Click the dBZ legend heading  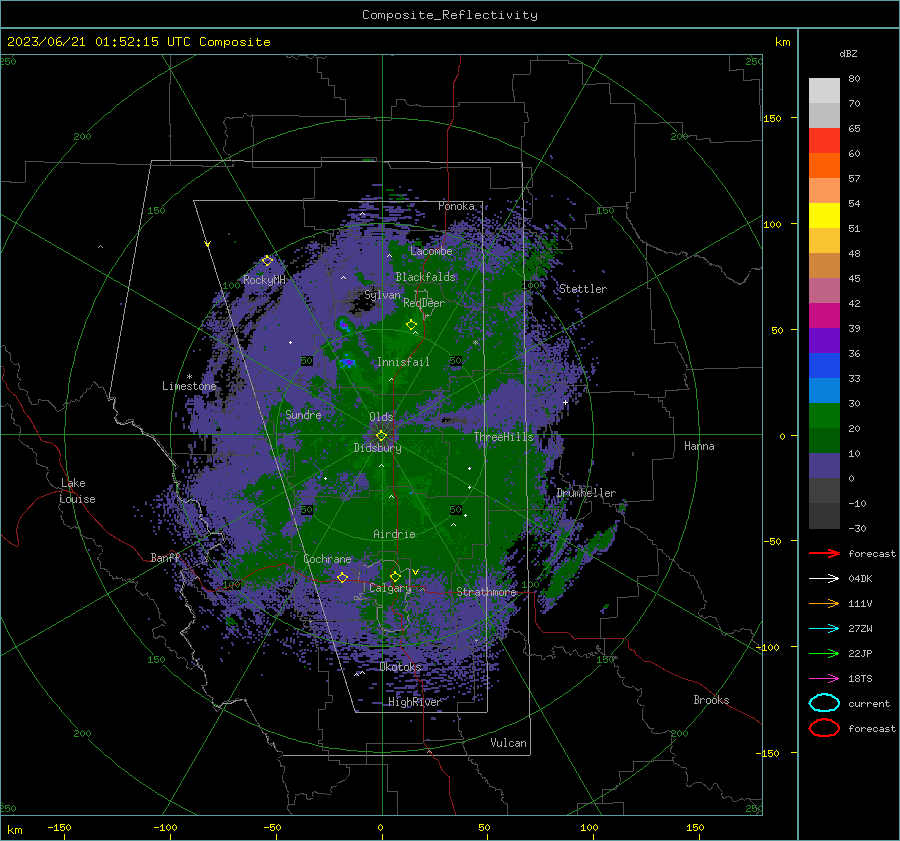848,53
